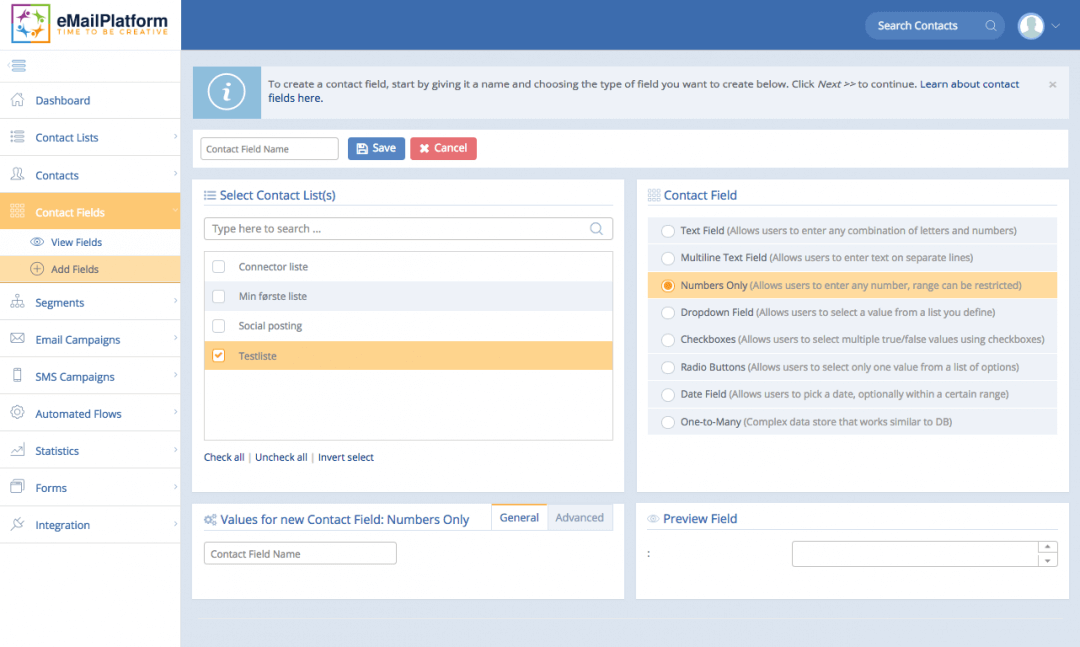Switch to the Advanced tab
The height and width of the screenshot is (647, 1080).
click(579, 517)
